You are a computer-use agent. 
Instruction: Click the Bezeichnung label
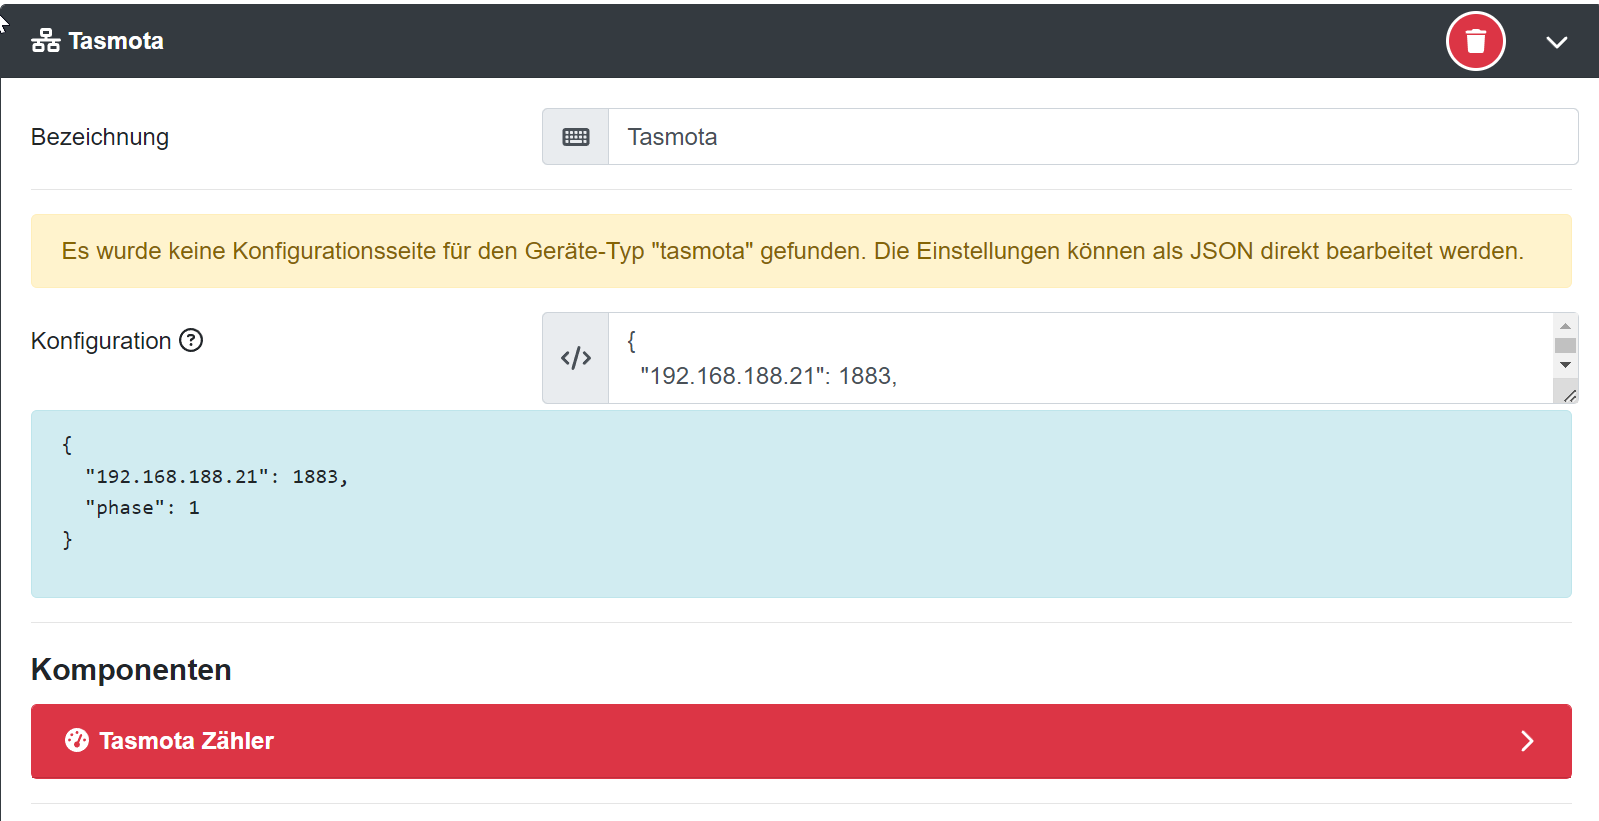pos(100,137)
